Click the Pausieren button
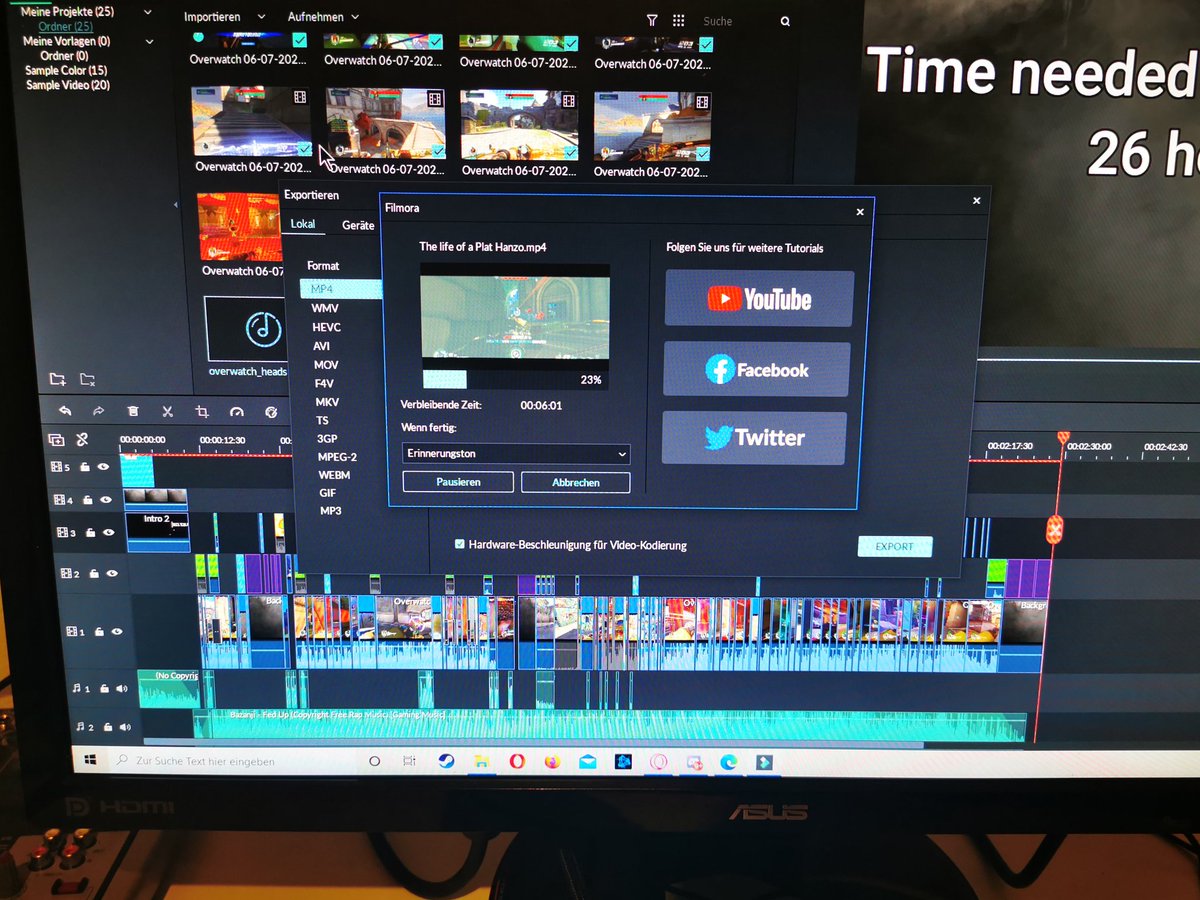 coord(458,482)
